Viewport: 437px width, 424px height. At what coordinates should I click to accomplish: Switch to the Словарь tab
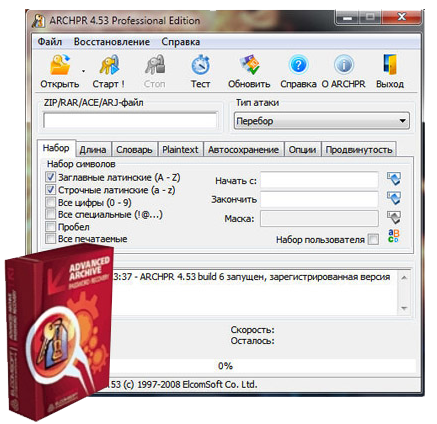click(x=134, y=150)
